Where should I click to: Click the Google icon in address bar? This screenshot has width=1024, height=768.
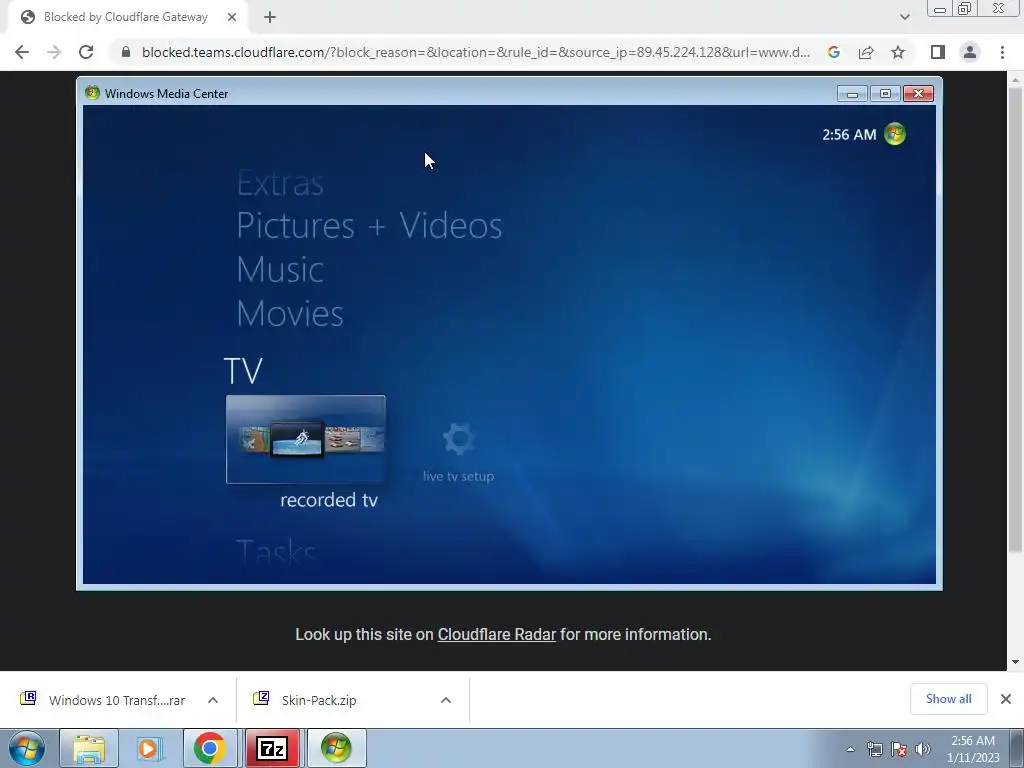[x=833, y=52]
